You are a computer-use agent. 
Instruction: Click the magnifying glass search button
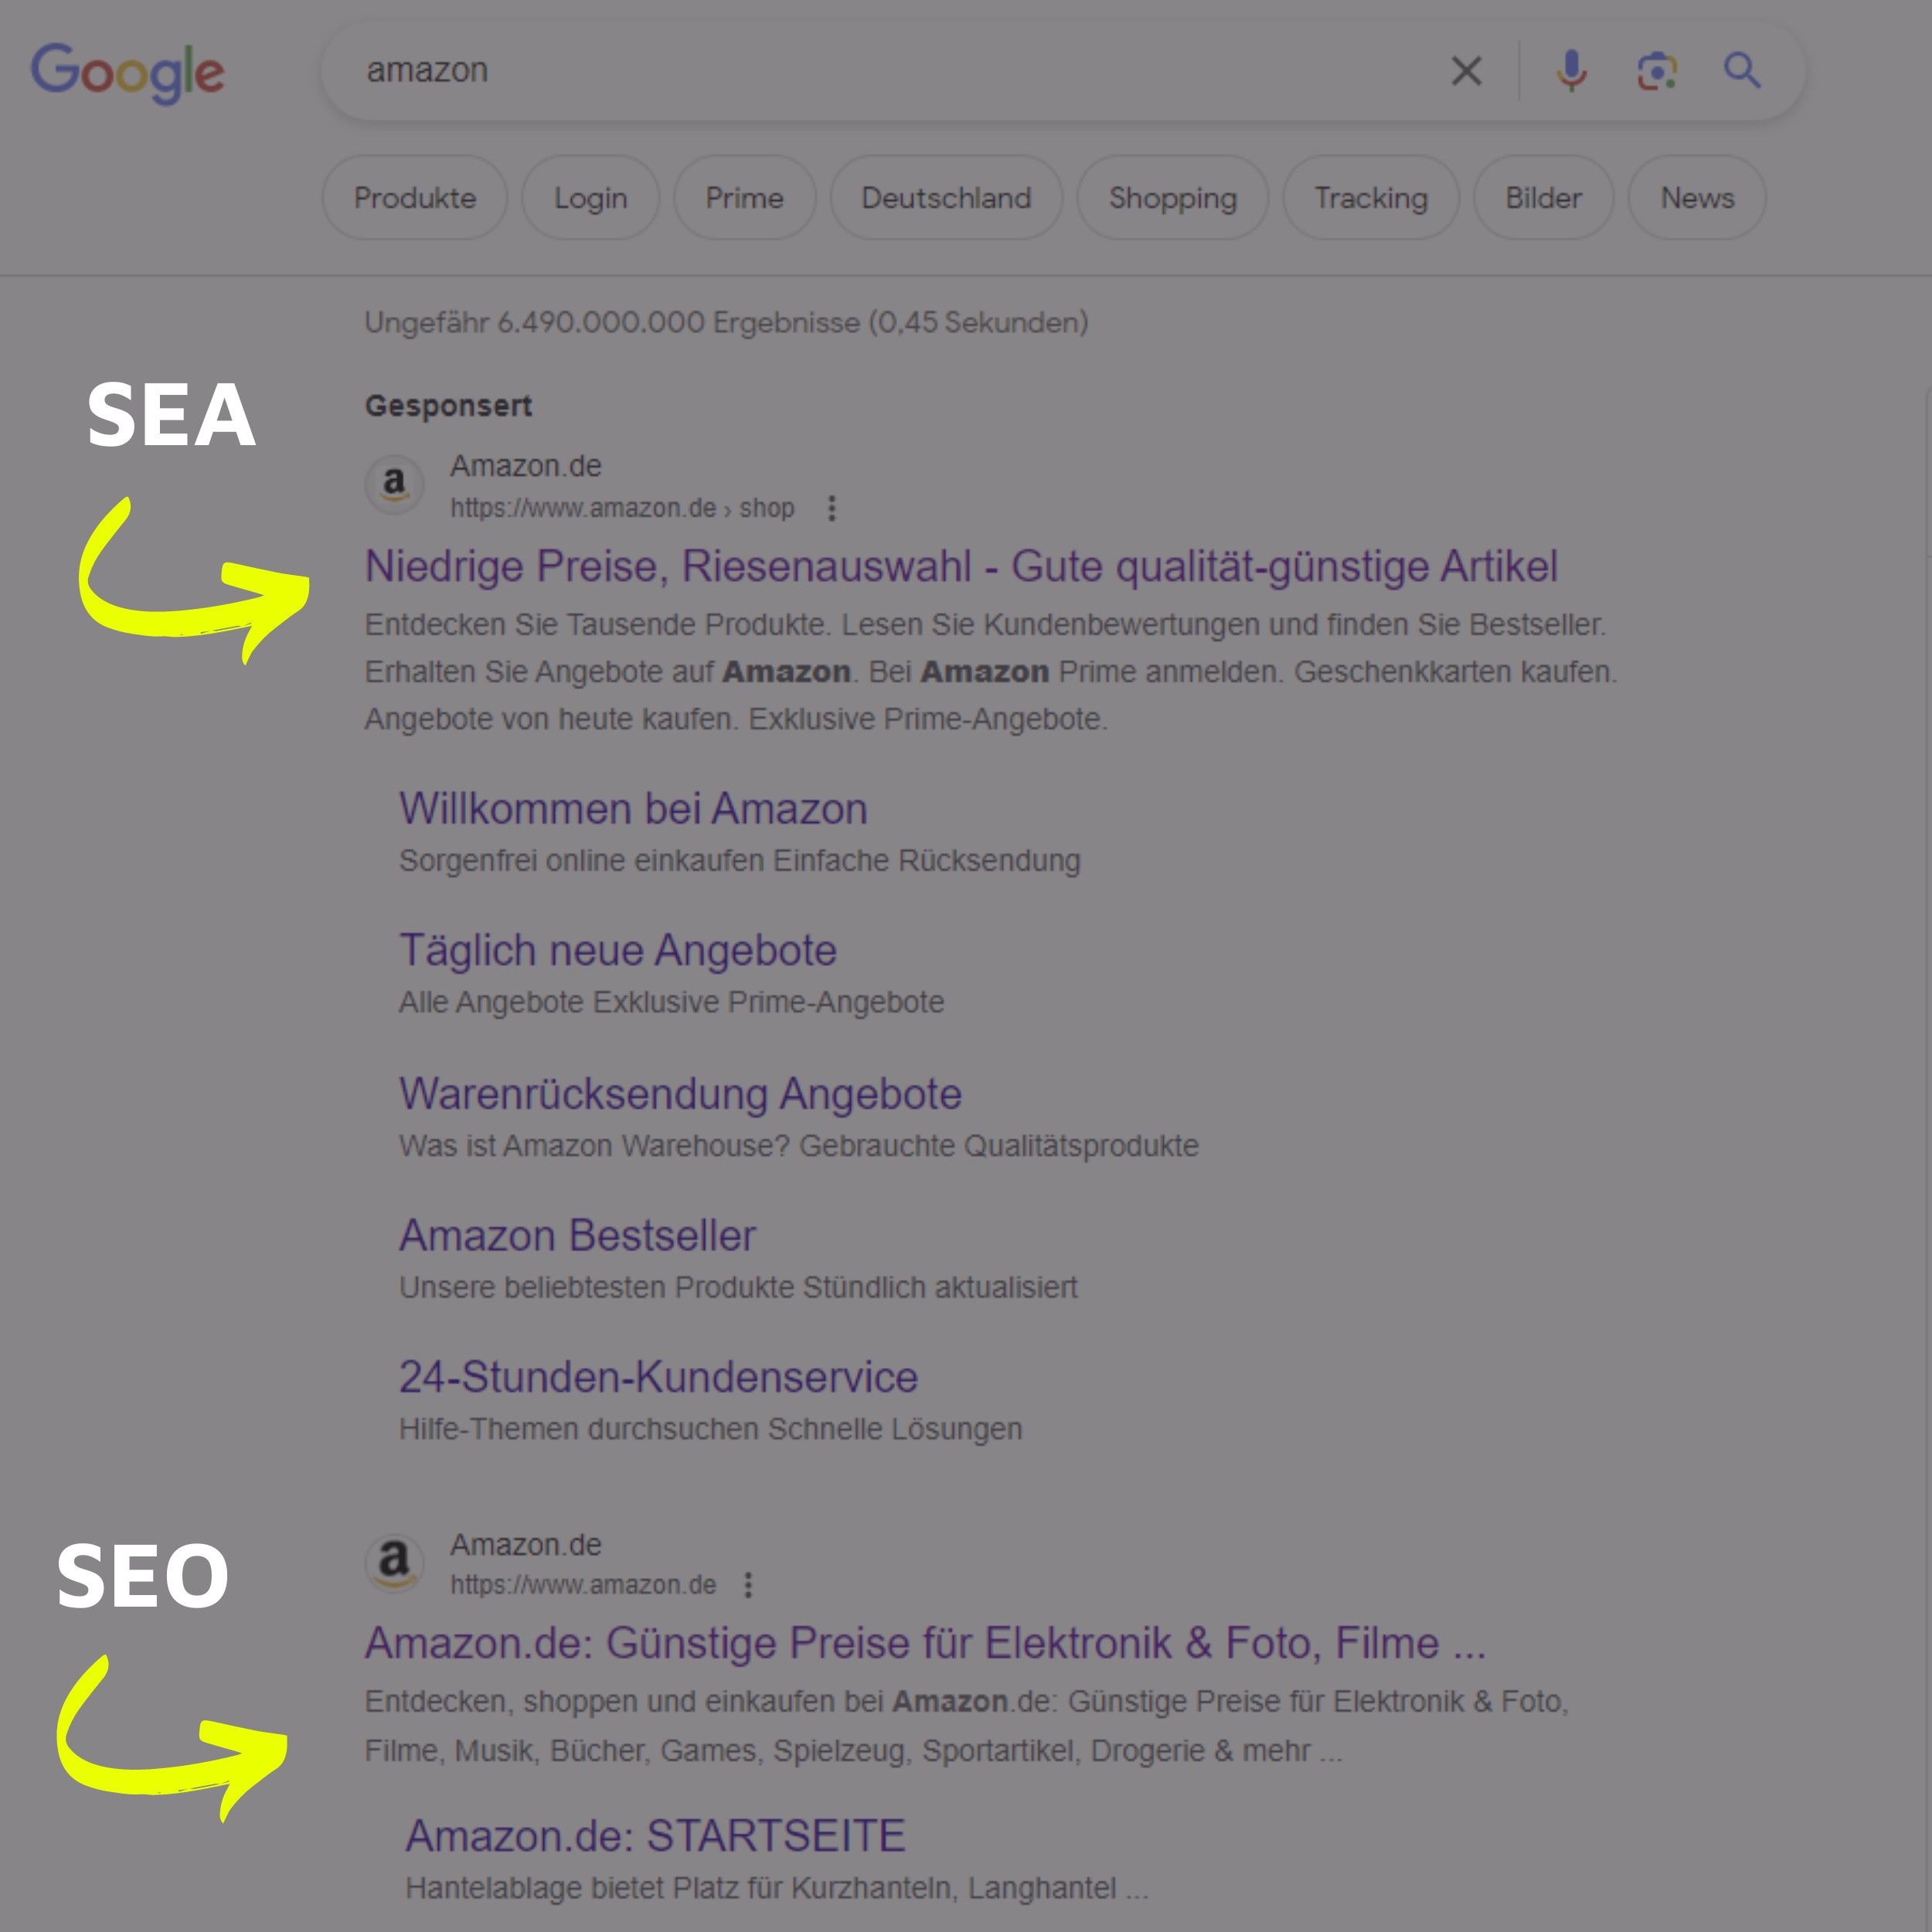[1742, 71]
